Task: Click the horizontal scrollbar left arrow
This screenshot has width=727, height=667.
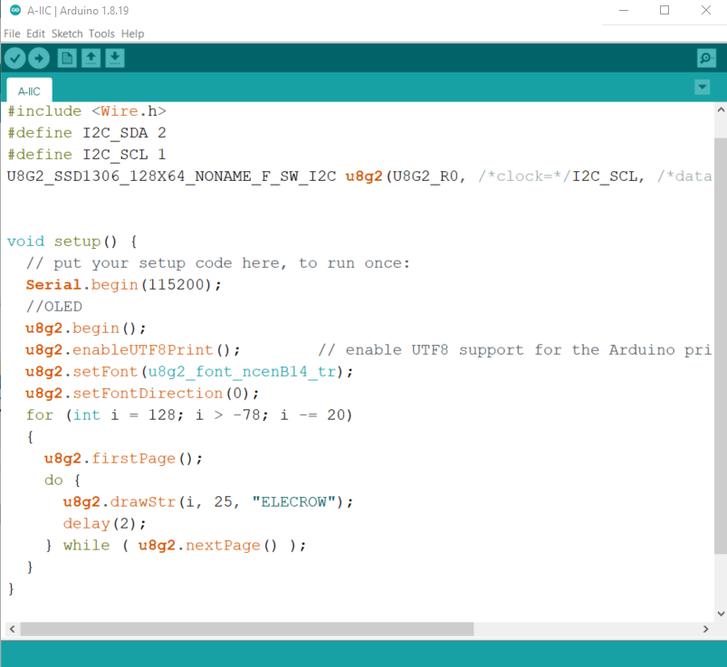Action: (13, 629)
